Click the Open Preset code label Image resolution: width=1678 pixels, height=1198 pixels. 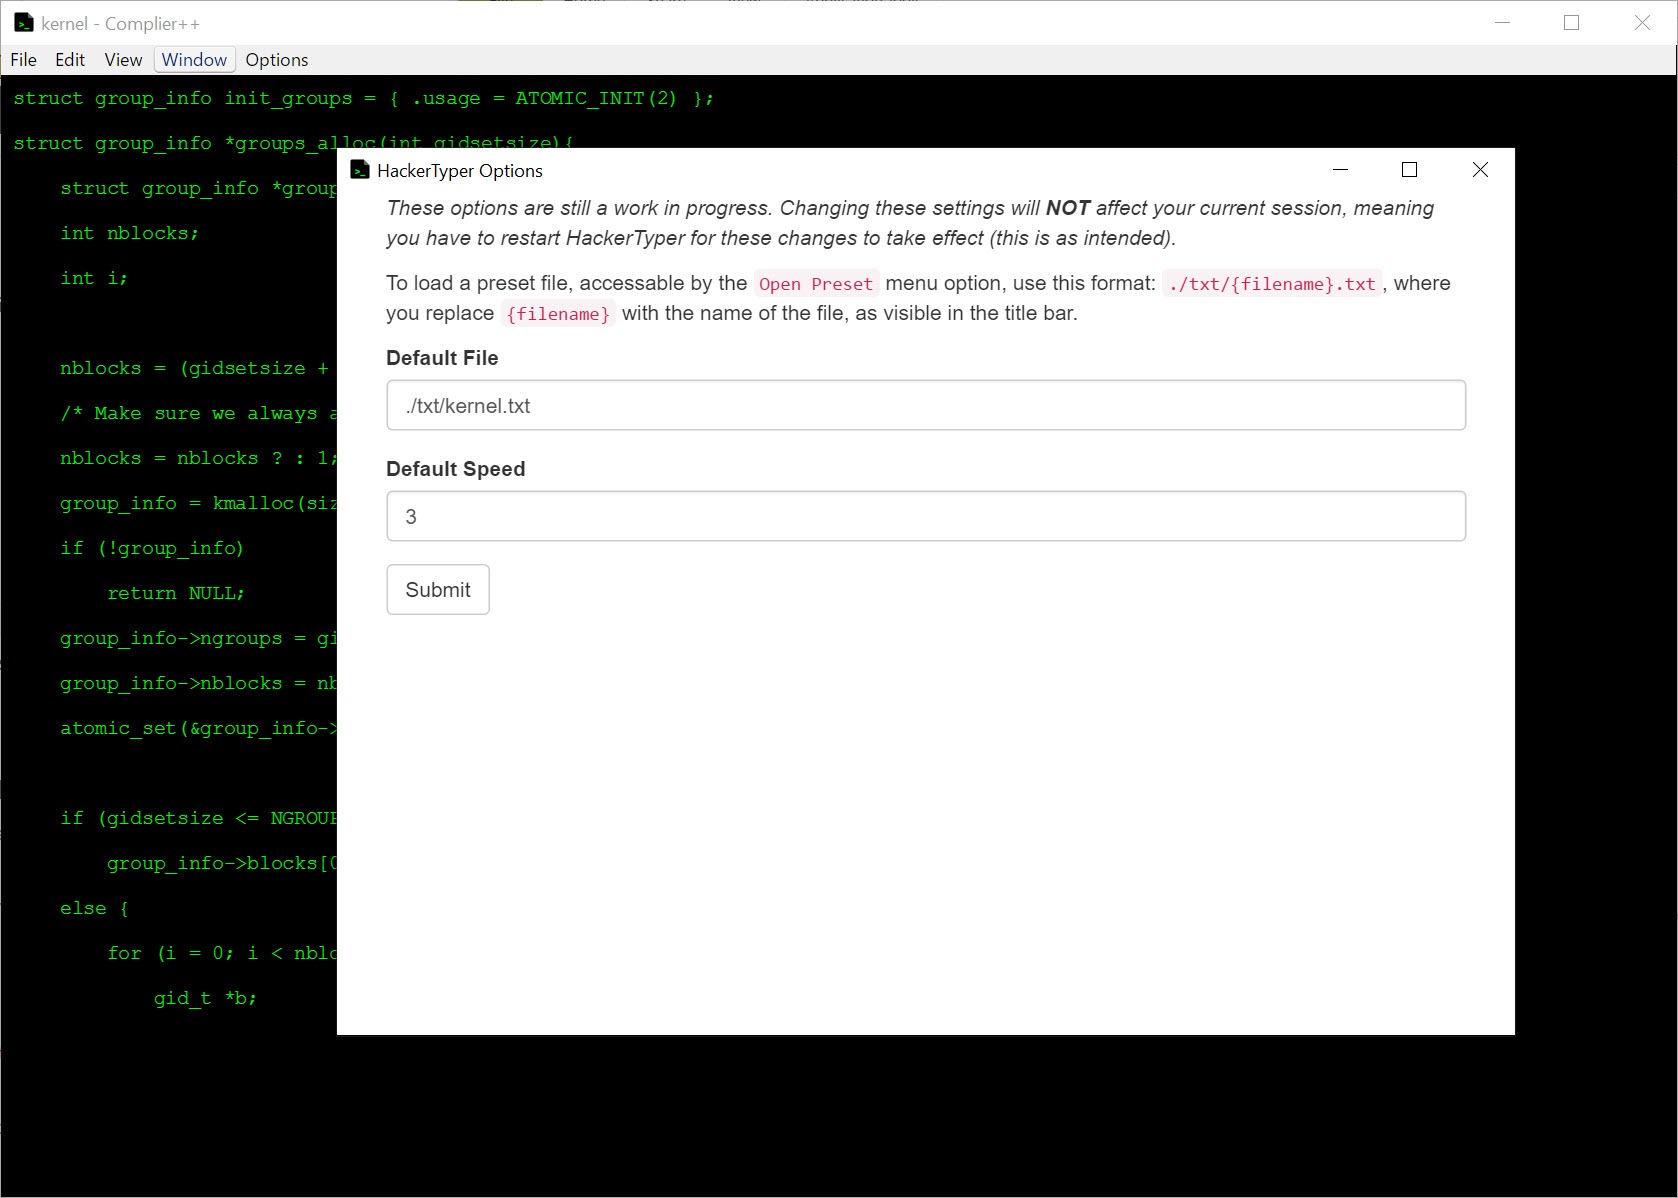coord(816,284)
